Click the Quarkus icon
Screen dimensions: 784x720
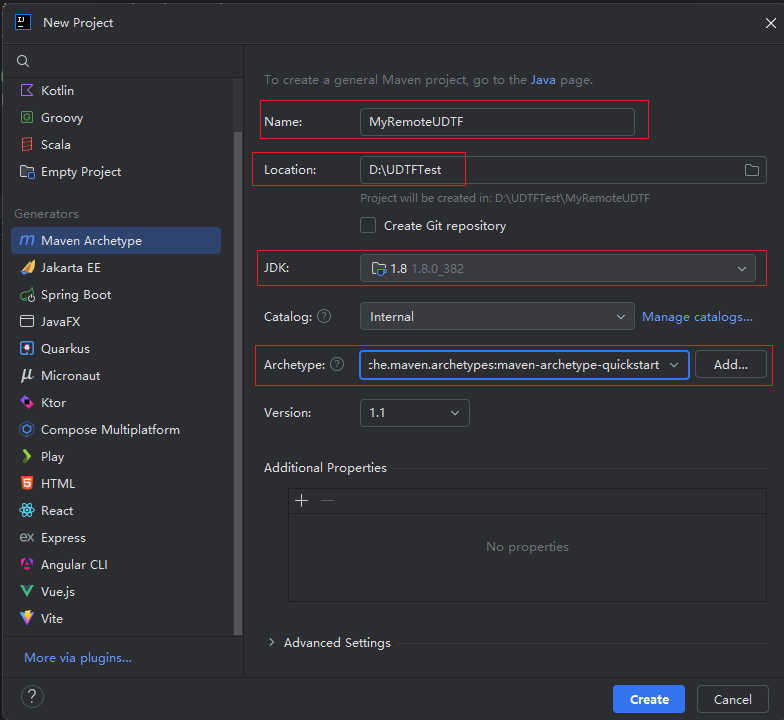point(27,348)
